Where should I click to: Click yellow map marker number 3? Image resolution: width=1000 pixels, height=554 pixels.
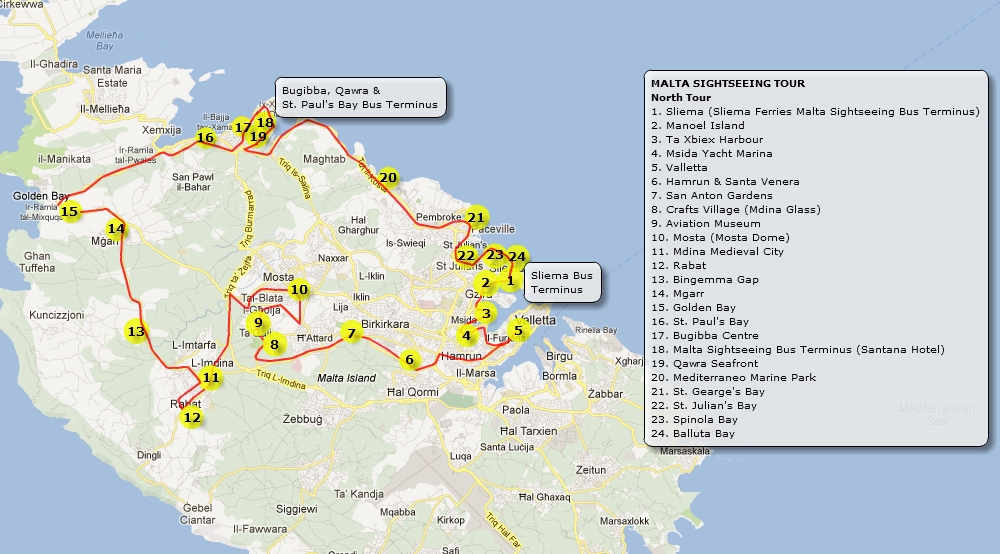pyautogui.click(x=486, y=313)
